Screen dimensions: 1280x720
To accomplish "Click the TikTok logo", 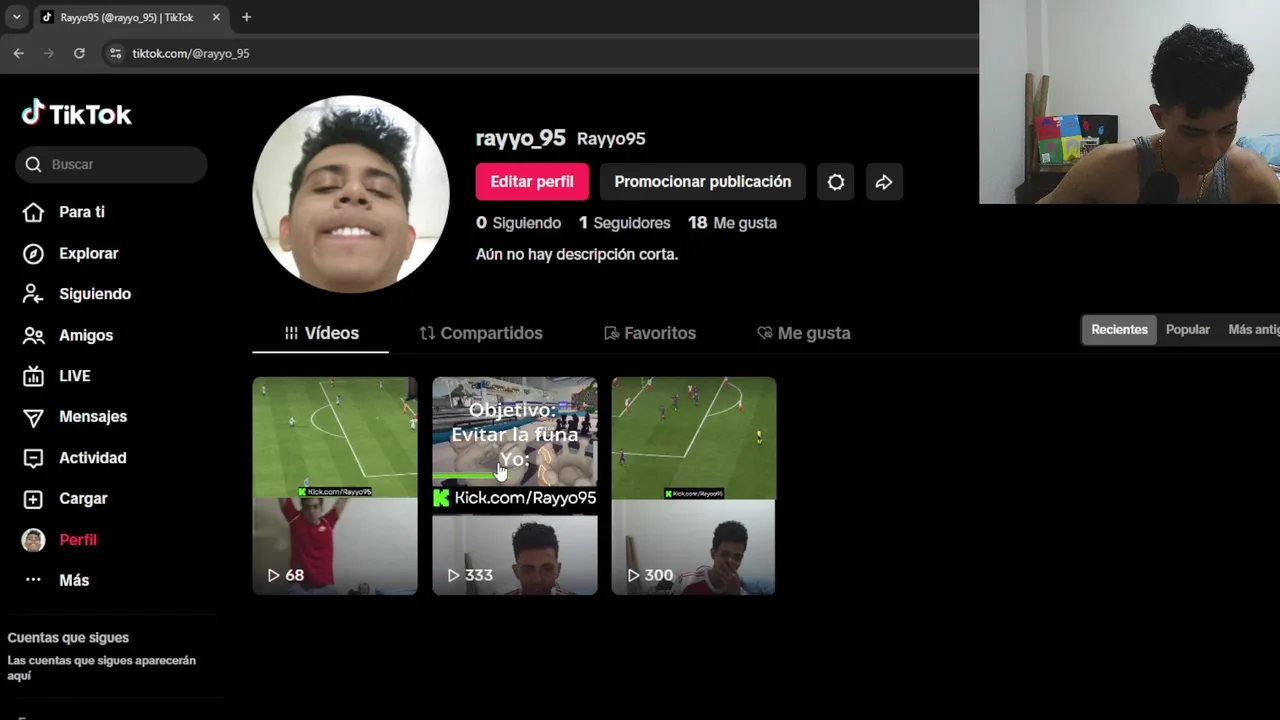I will click(x=77, y=114).
